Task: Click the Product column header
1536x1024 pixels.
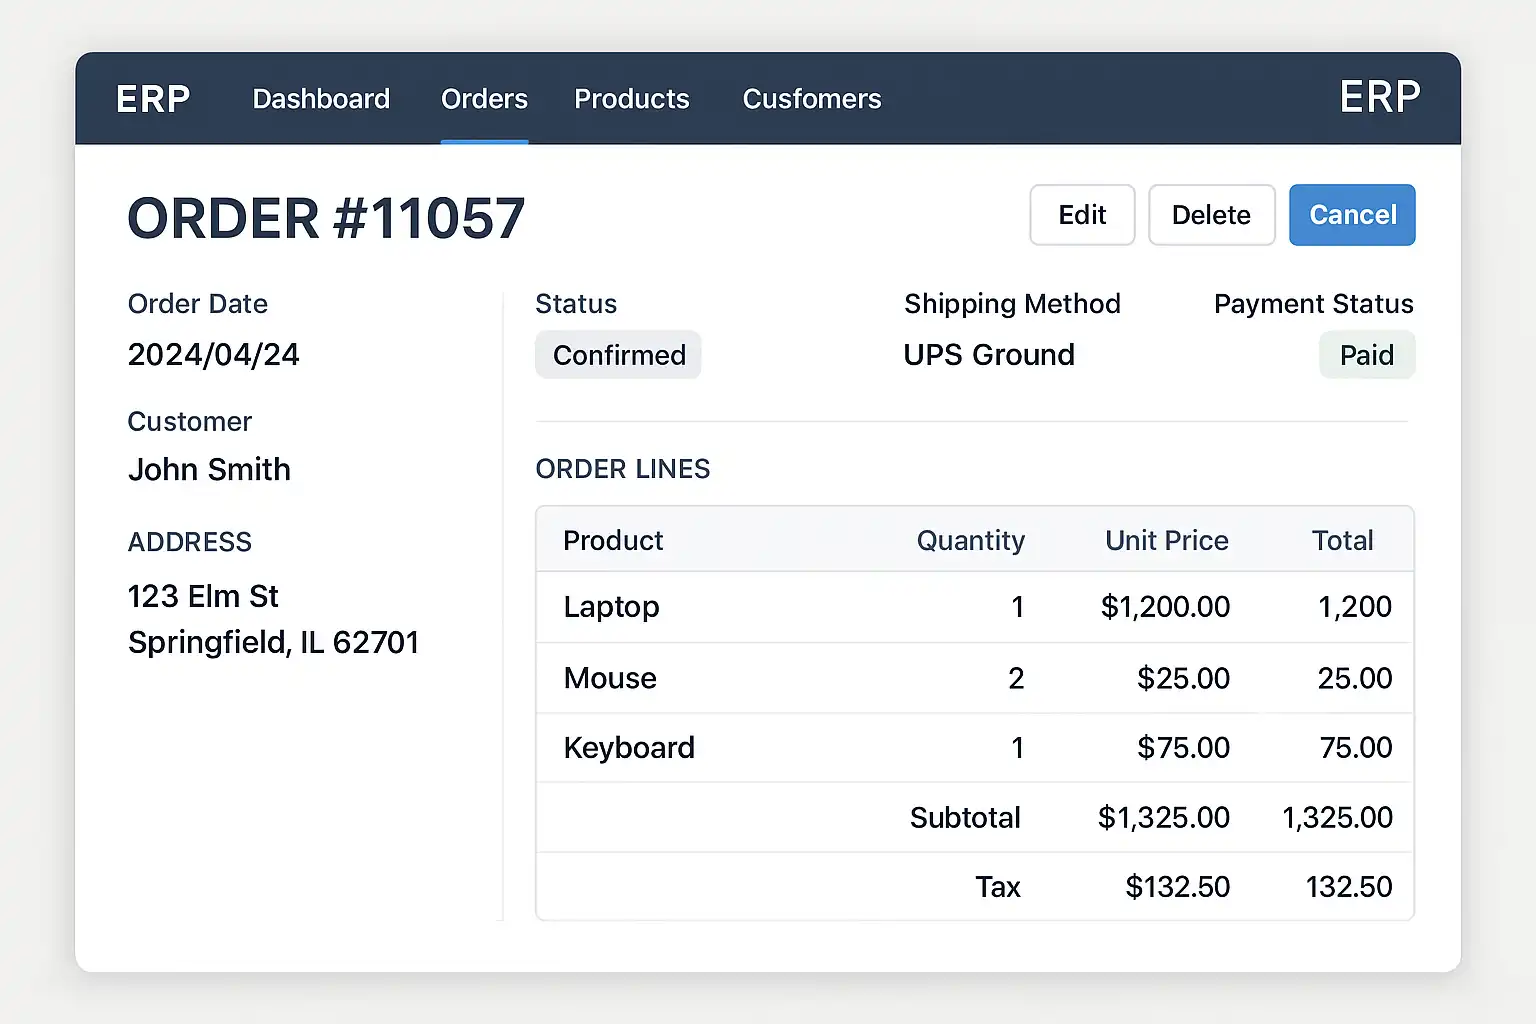Action: pos(613,540)
